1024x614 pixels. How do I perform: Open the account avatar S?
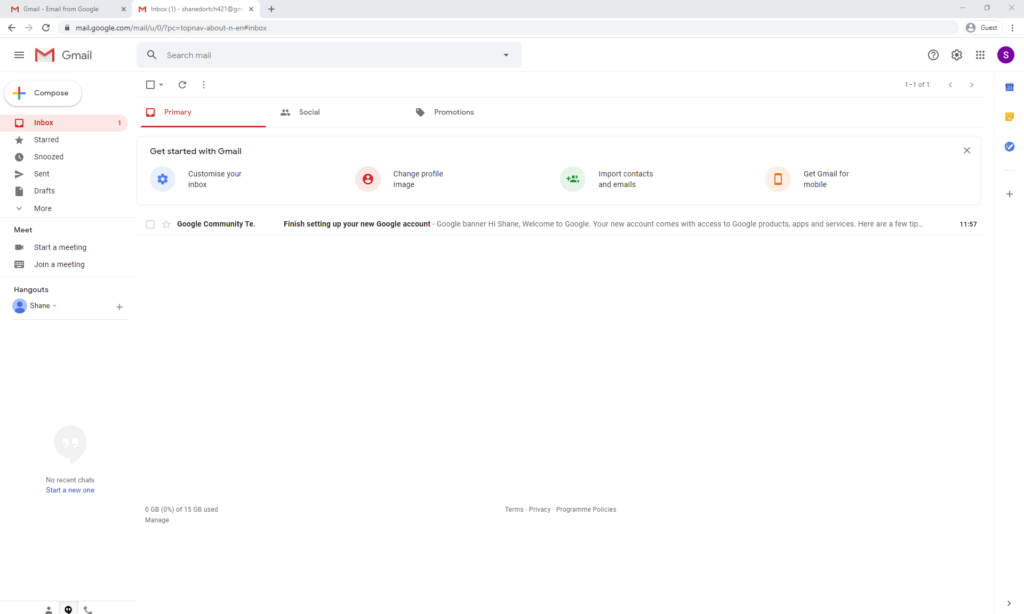pyautogui.click(x=1006, y=55)
